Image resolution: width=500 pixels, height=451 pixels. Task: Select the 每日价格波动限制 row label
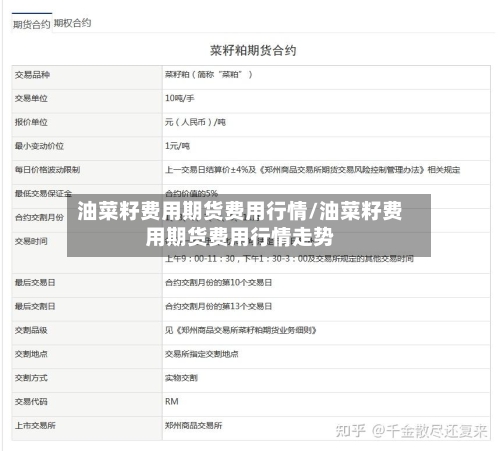(x=47, y=170)
